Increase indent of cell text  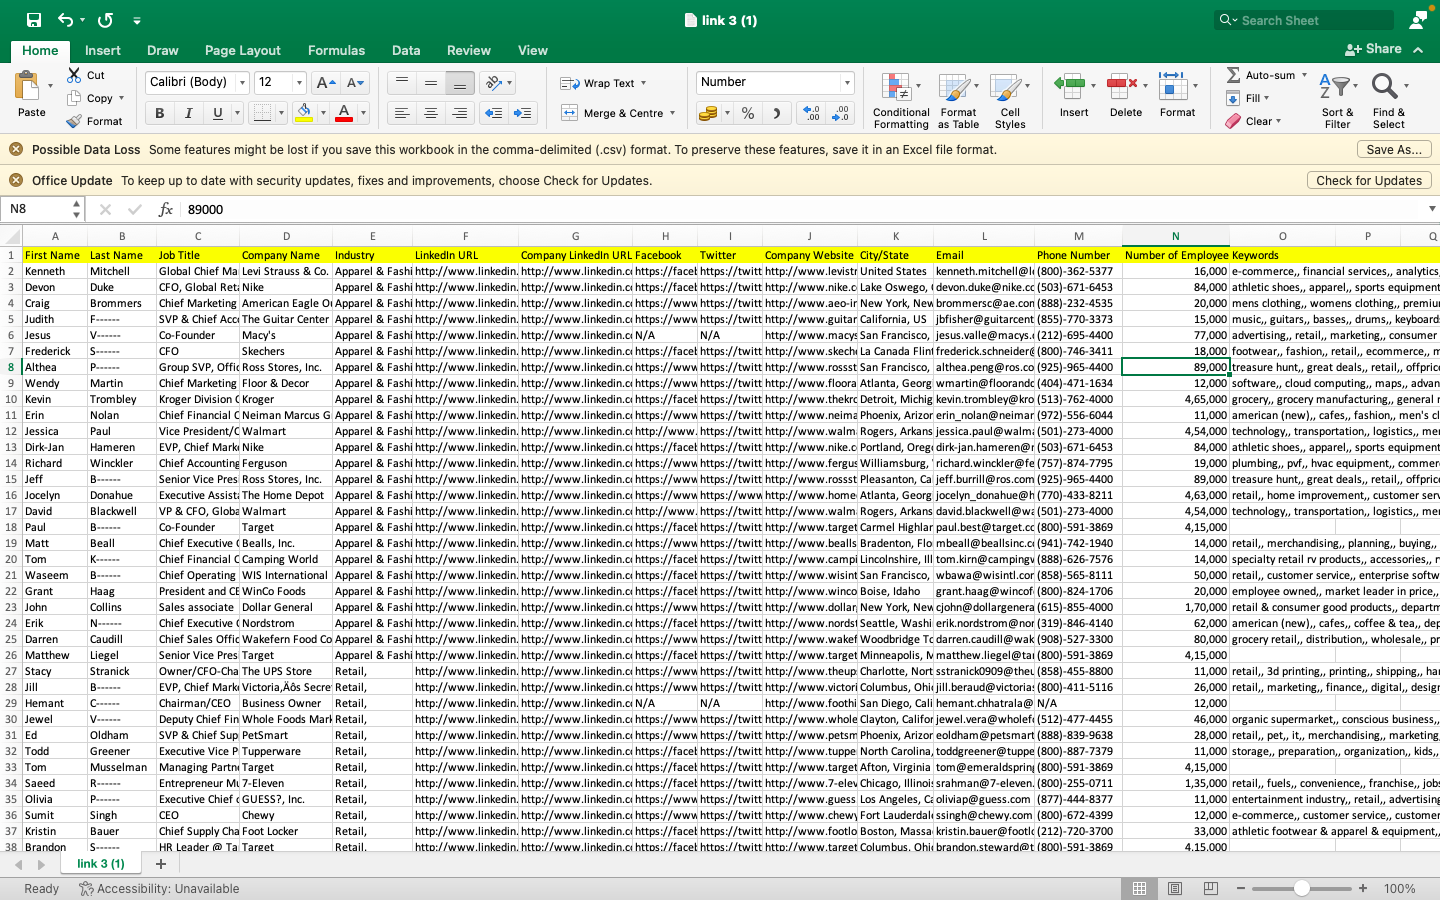(522, 114)
